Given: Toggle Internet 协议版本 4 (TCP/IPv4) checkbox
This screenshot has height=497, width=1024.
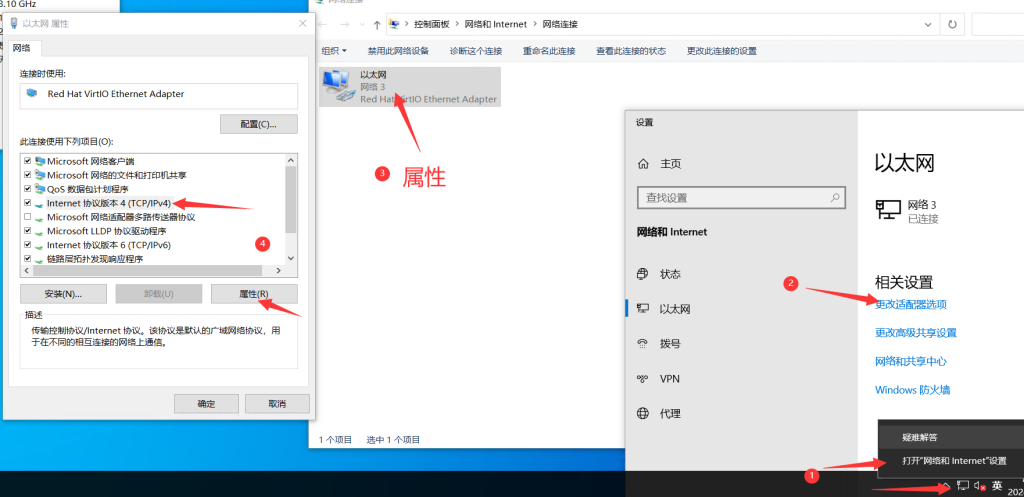Looking at the screenshot, I should click(27, 203).
